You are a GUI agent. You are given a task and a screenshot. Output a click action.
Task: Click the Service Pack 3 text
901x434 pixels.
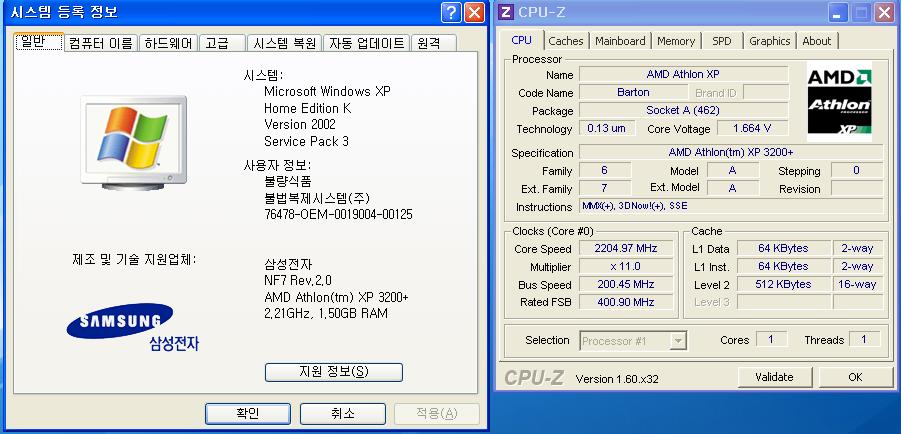click(306, 141)
